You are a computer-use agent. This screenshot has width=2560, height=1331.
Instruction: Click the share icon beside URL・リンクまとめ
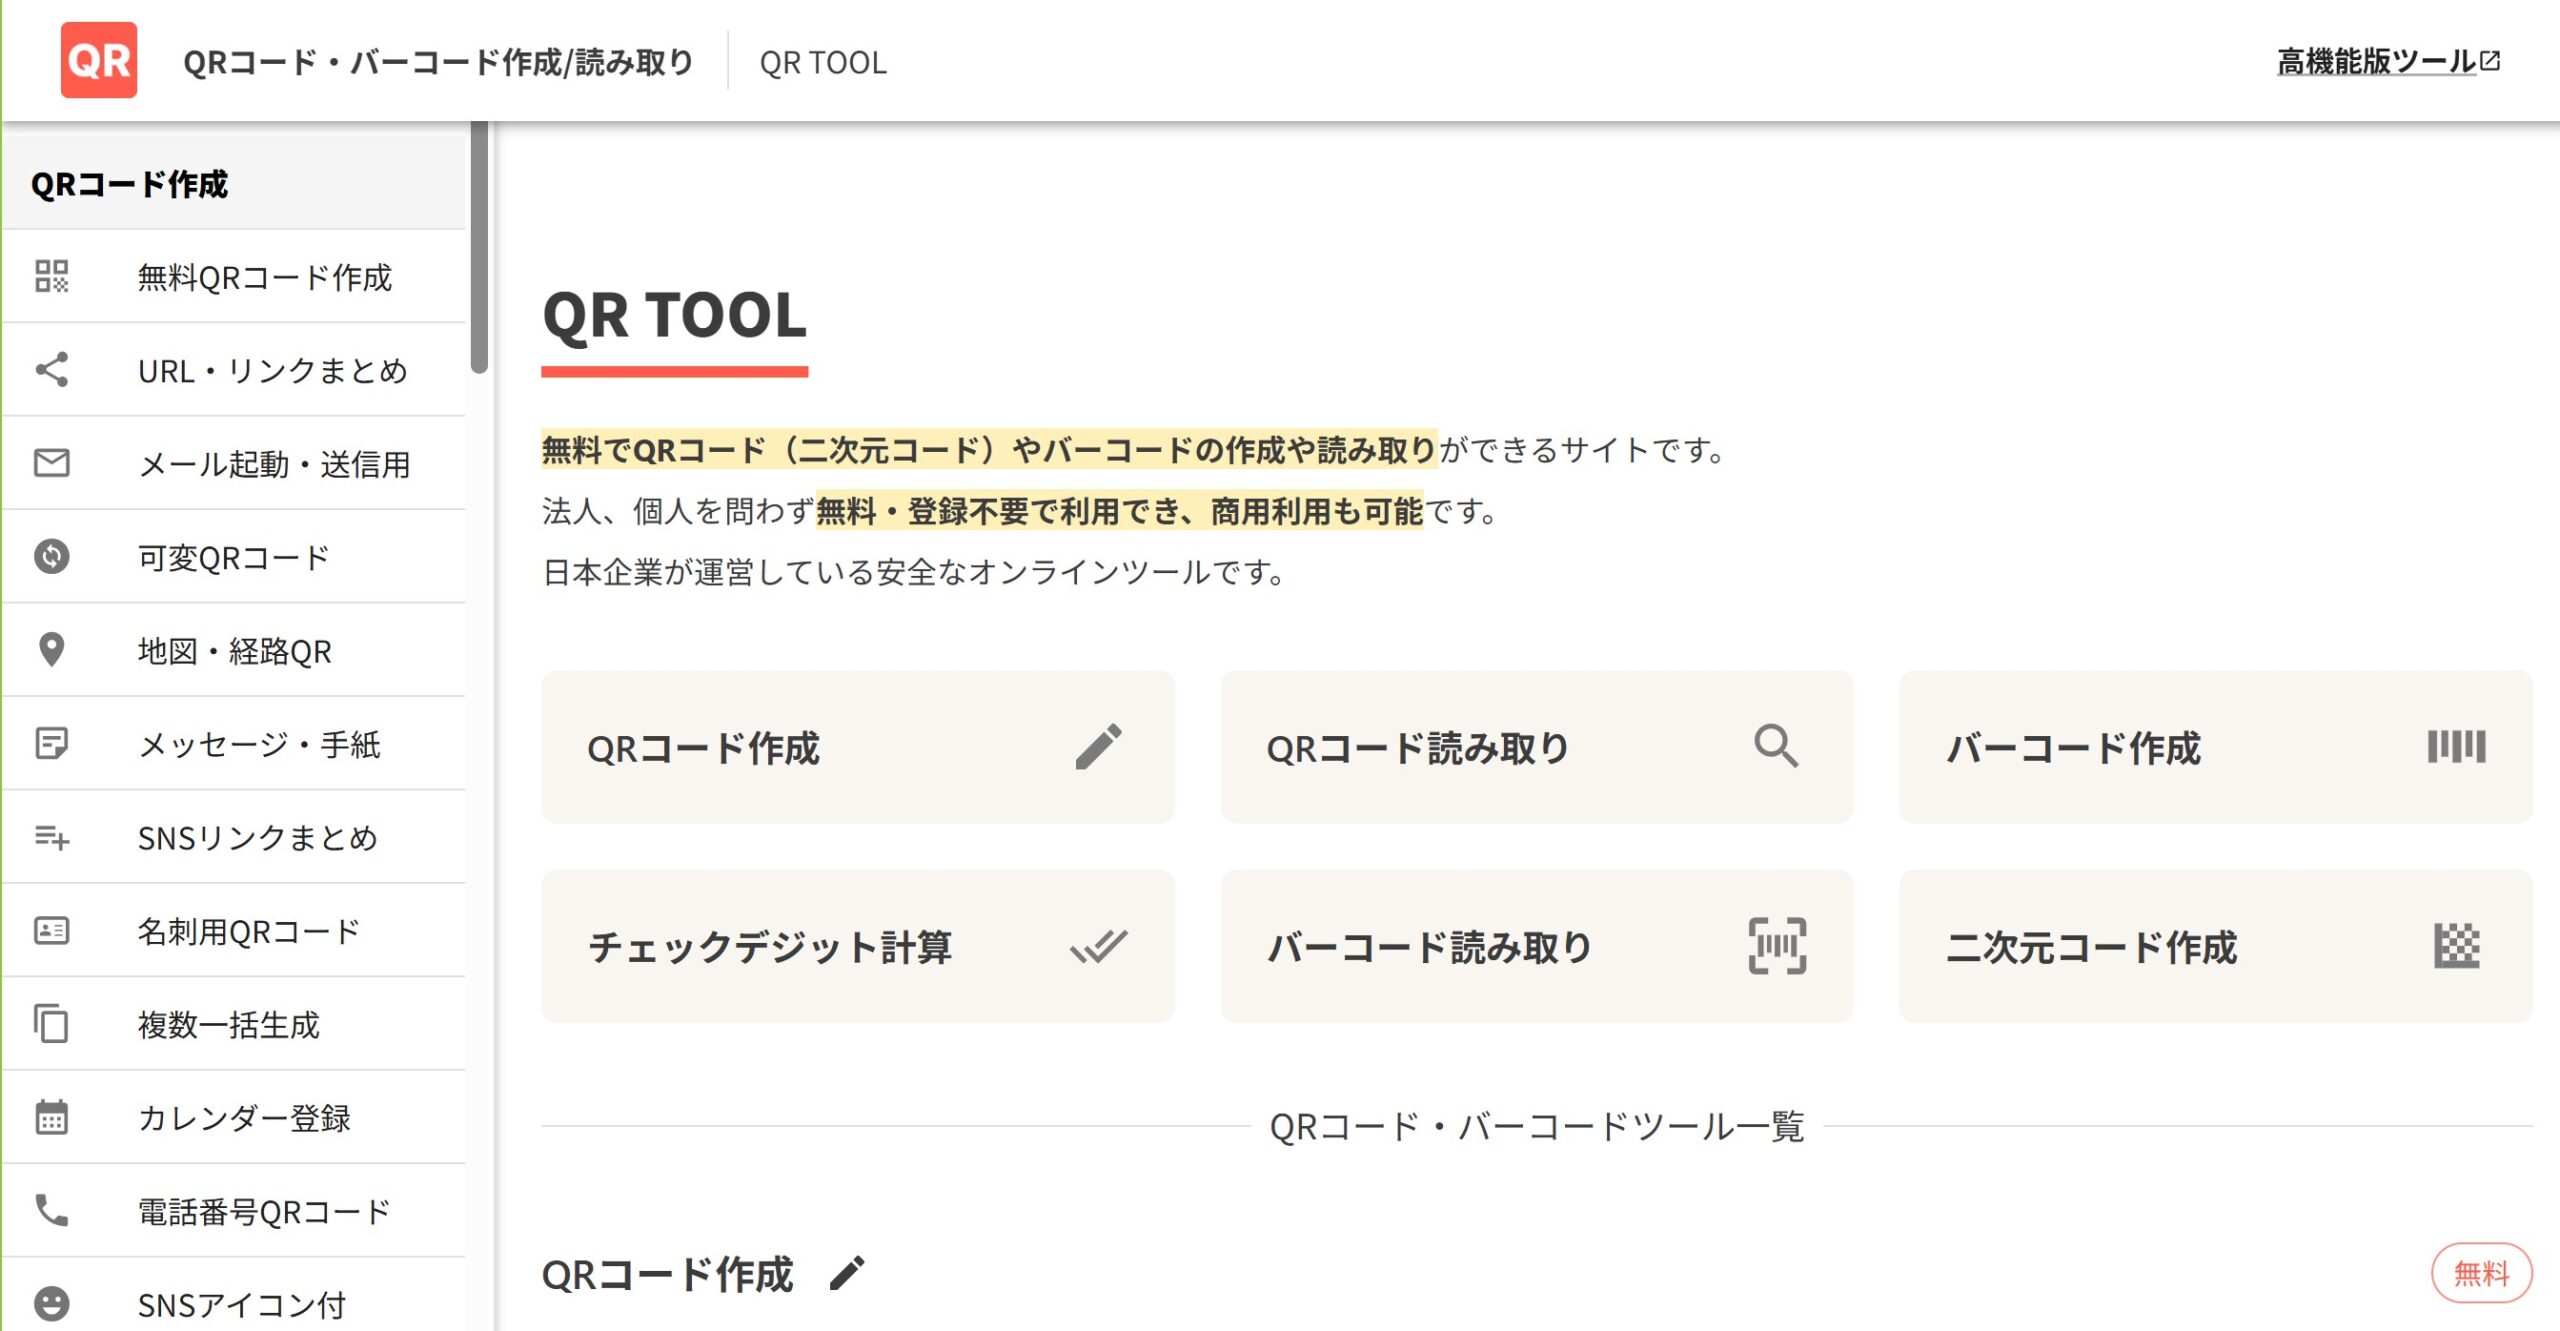tap(51, 369)
